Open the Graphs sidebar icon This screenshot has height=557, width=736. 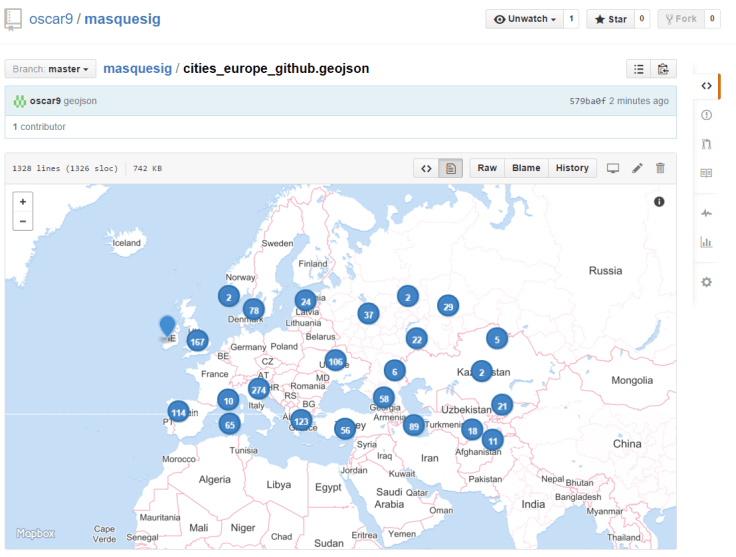[x=706, y=242]
